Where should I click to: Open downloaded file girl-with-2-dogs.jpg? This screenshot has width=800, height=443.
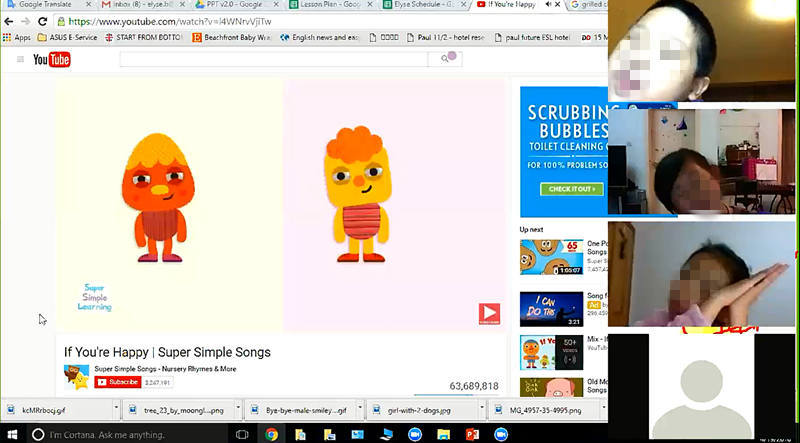421,410
